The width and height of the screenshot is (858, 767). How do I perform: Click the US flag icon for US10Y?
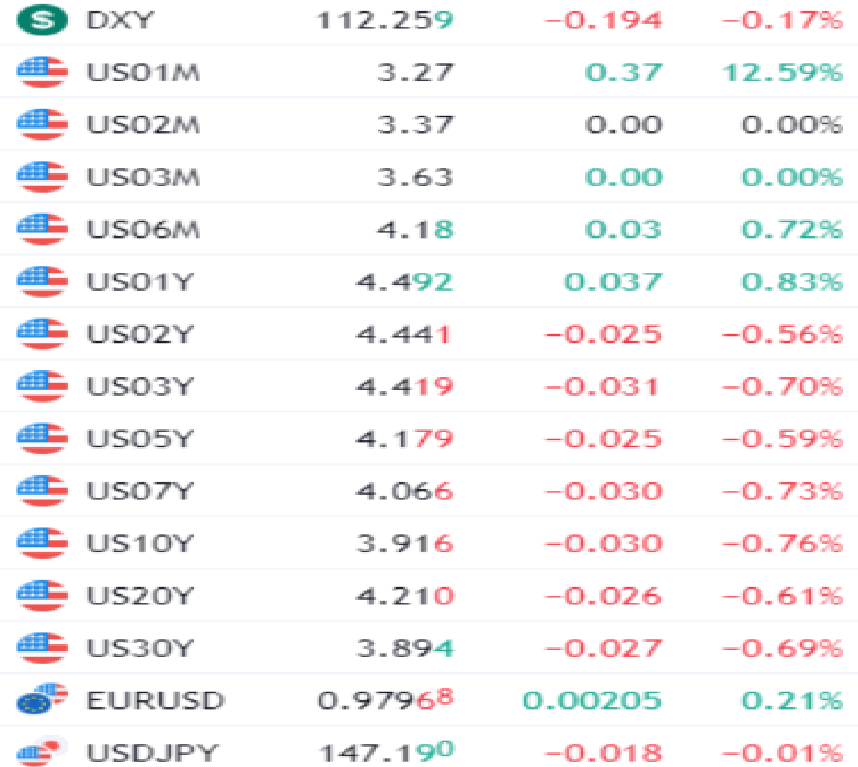click(42, 543)
